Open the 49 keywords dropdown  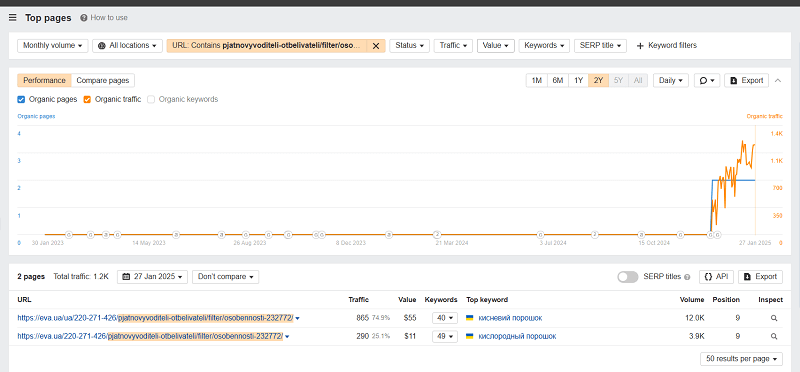(444, 336)
